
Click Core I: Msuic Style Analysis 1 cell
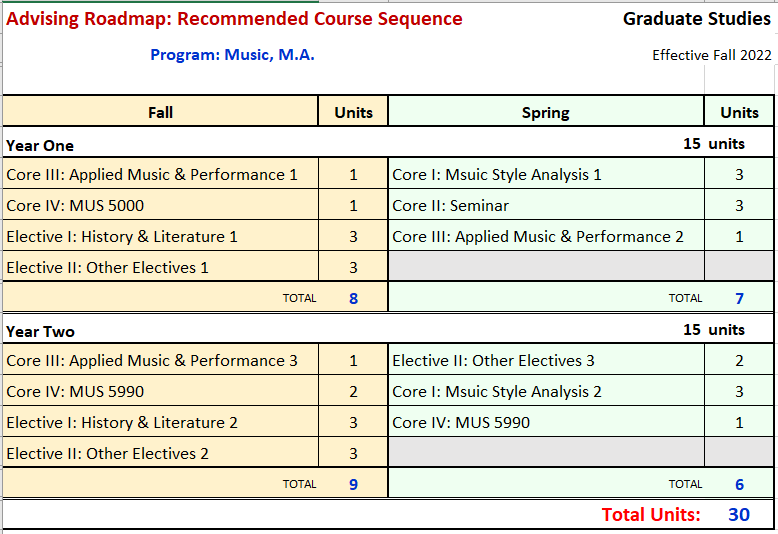(497, 175)
